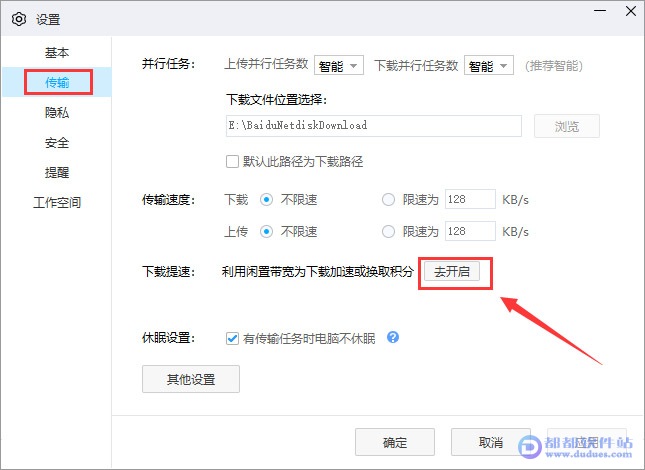Click the 取消 button
This screenshot has height=470, width=645.
(x=491, y=442)
